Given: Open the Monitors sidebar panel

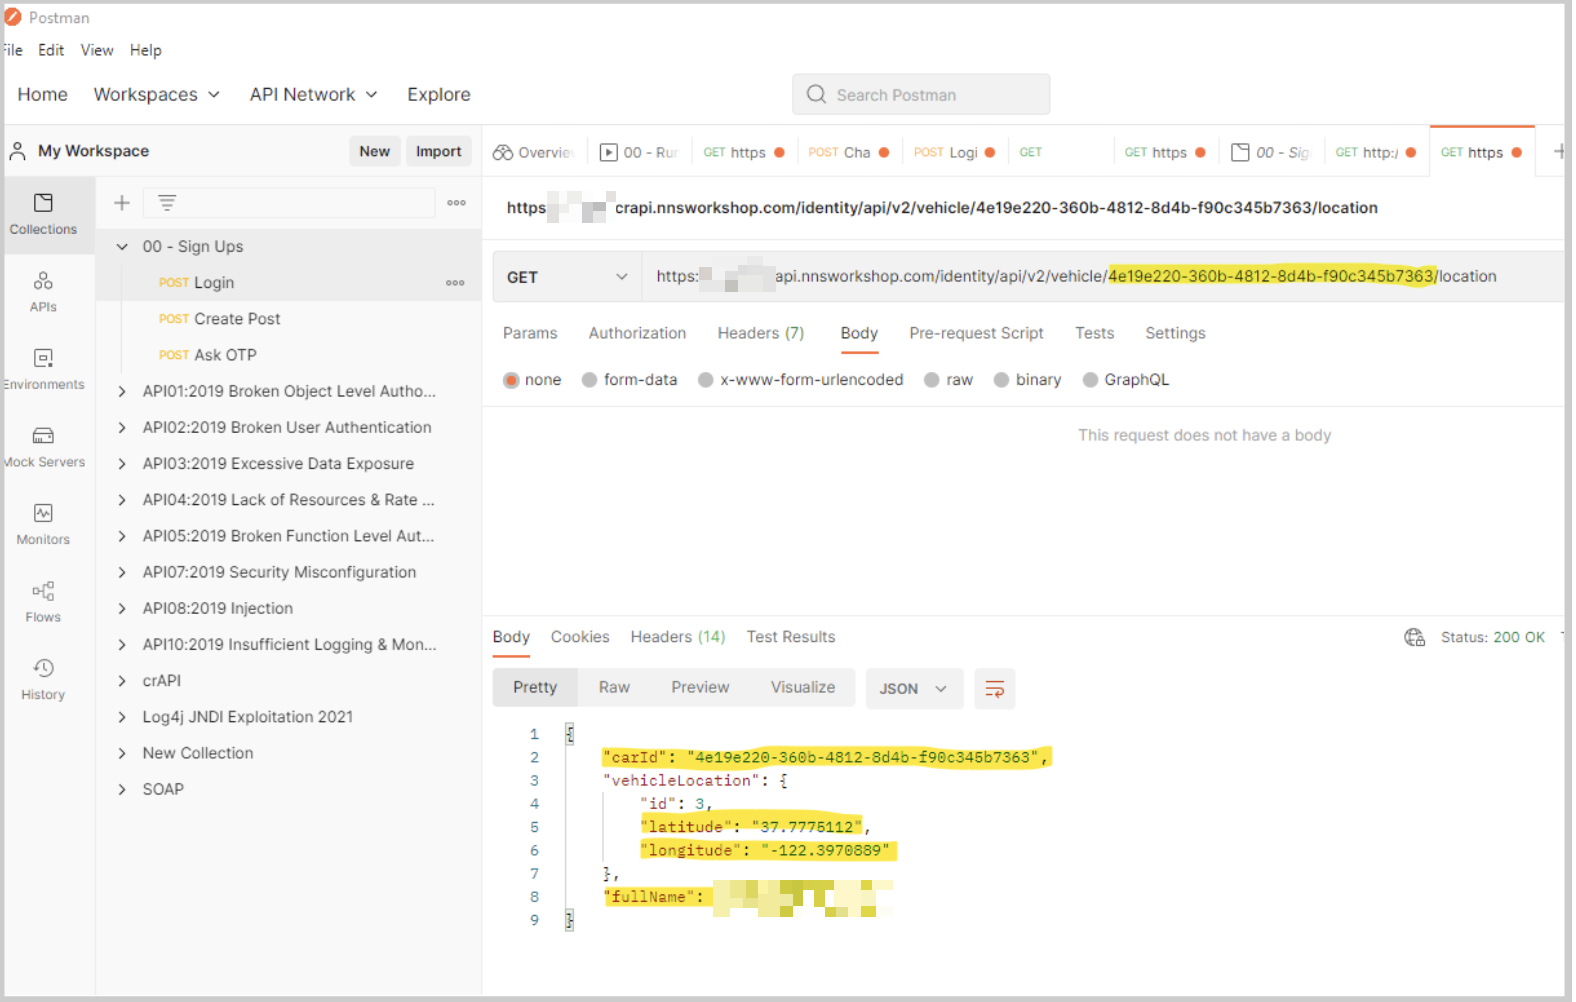Looking at the screenshot, I should click(43, 524).
